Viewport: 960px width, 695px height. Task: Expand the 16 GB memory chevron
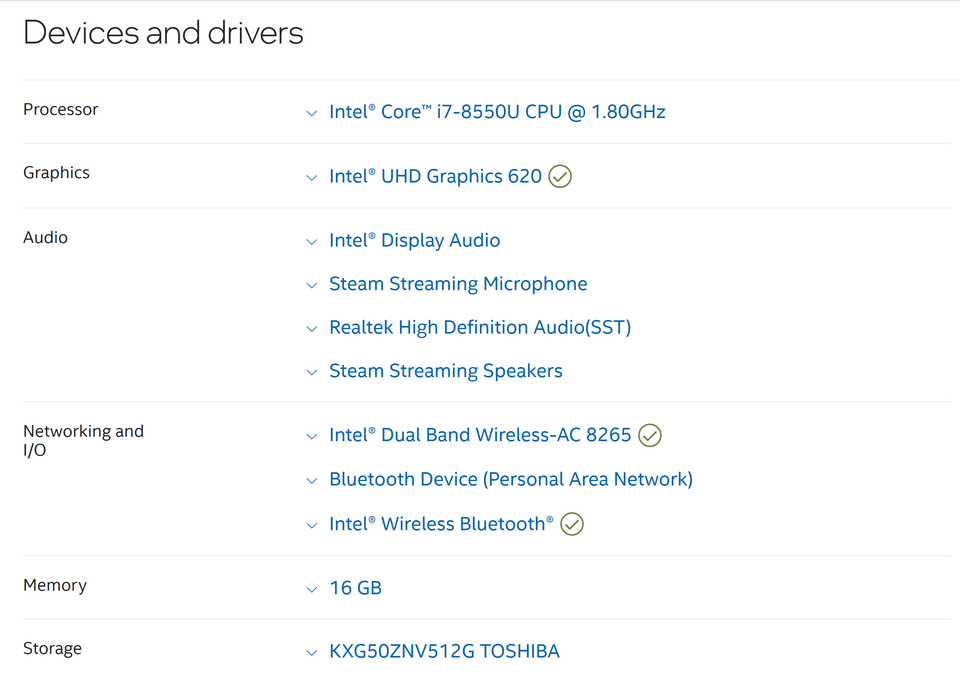coord(312,589)
